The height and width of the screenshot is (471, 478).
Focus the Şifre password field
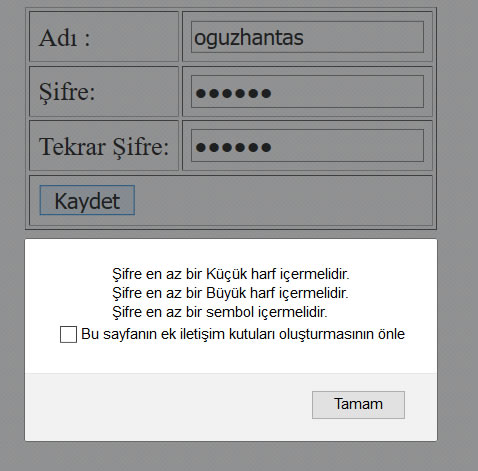coord(307,92)
